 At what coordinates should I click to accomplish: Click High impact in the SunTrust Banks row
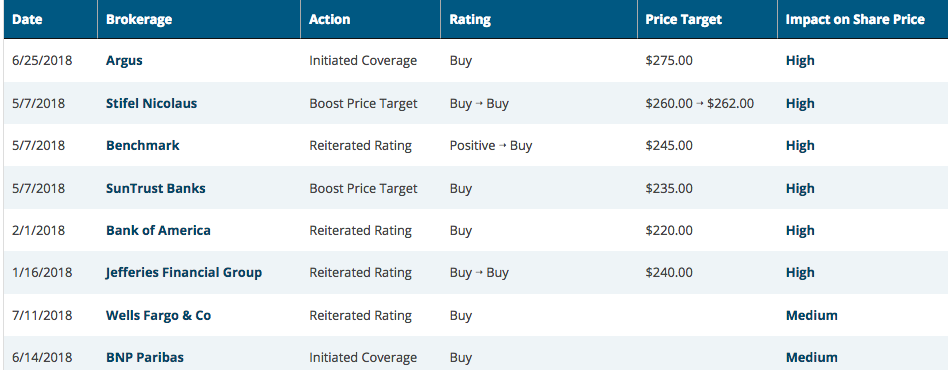[x=800, y=188]
